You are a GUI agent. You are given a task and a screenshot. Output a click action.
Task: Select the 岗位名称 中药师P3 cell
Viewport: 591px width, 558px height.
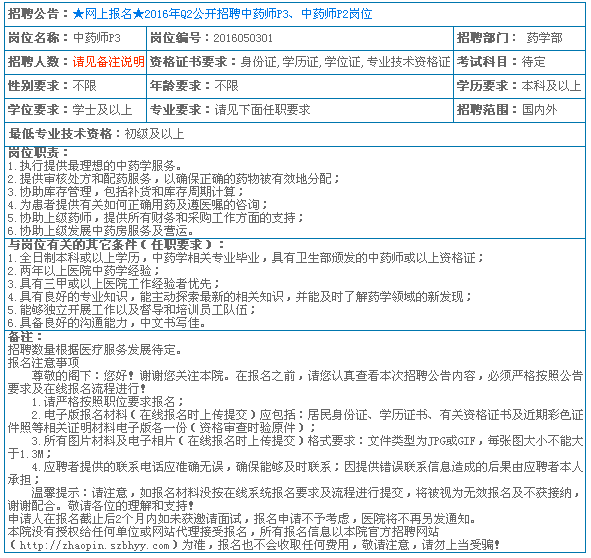coord(75,38)
